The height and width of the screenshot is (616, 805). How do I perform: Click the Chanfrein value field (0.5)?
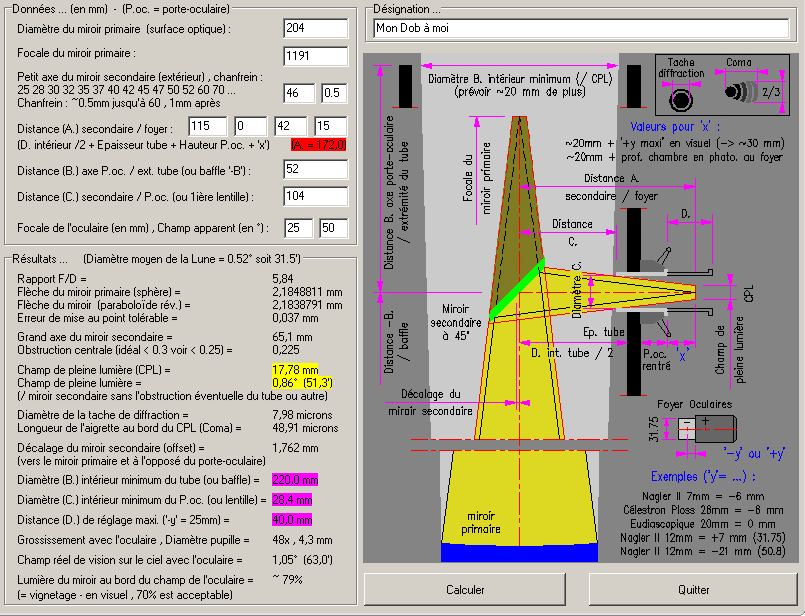coord(335,93)
